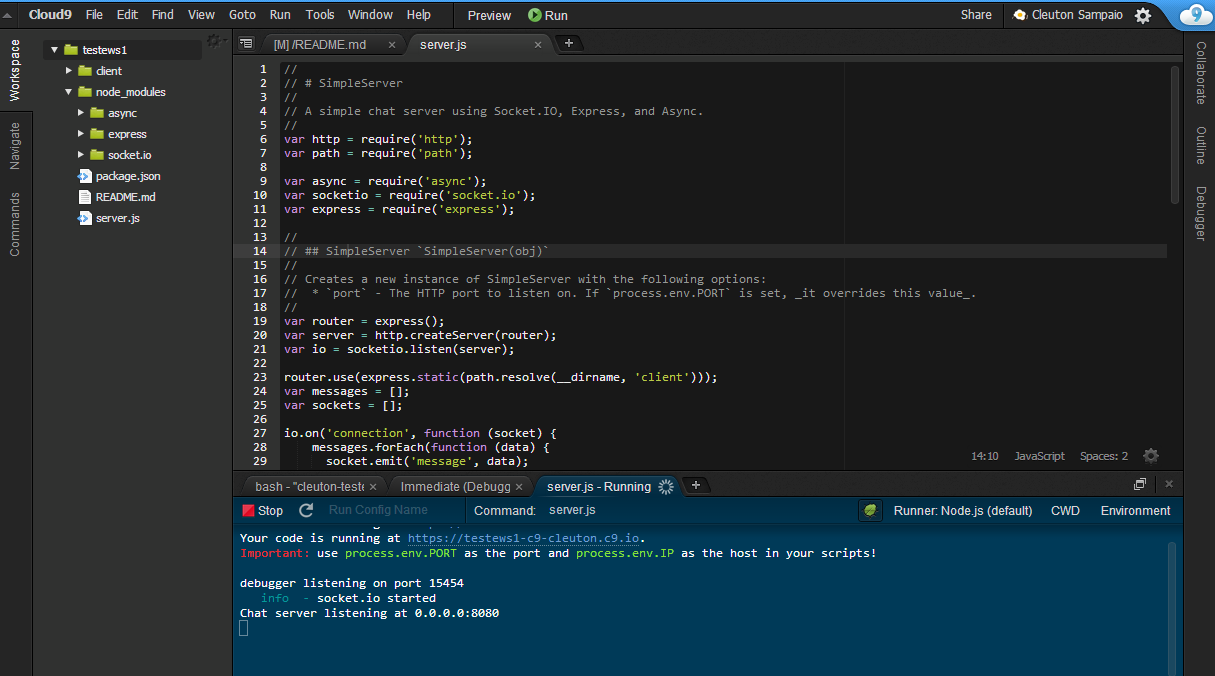Image resolution: width=1215 pixels, height=676 pixels.
Task: Click the green Run button icon
Action: [535, 15]
